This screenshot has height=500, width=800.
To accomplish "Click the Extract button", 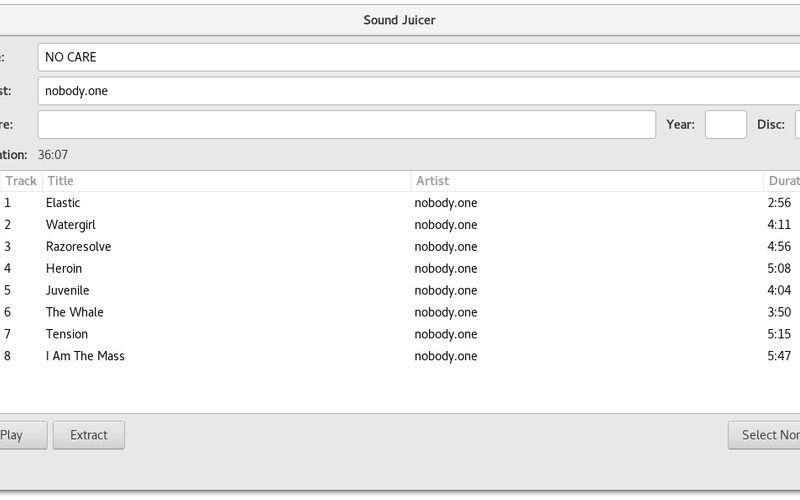I will 89,435.
